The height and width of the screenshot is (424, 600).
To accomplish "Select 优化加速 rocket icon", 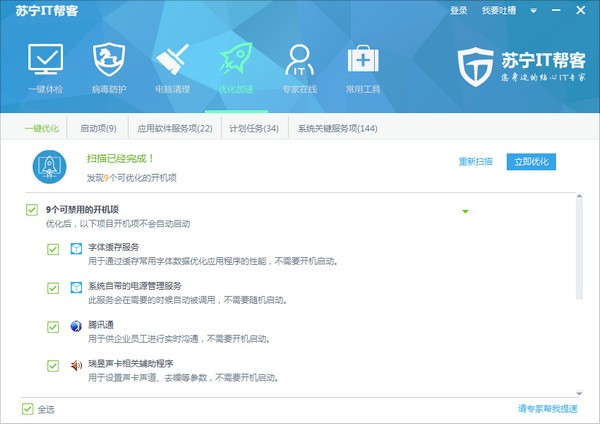I will click(237, 60).
